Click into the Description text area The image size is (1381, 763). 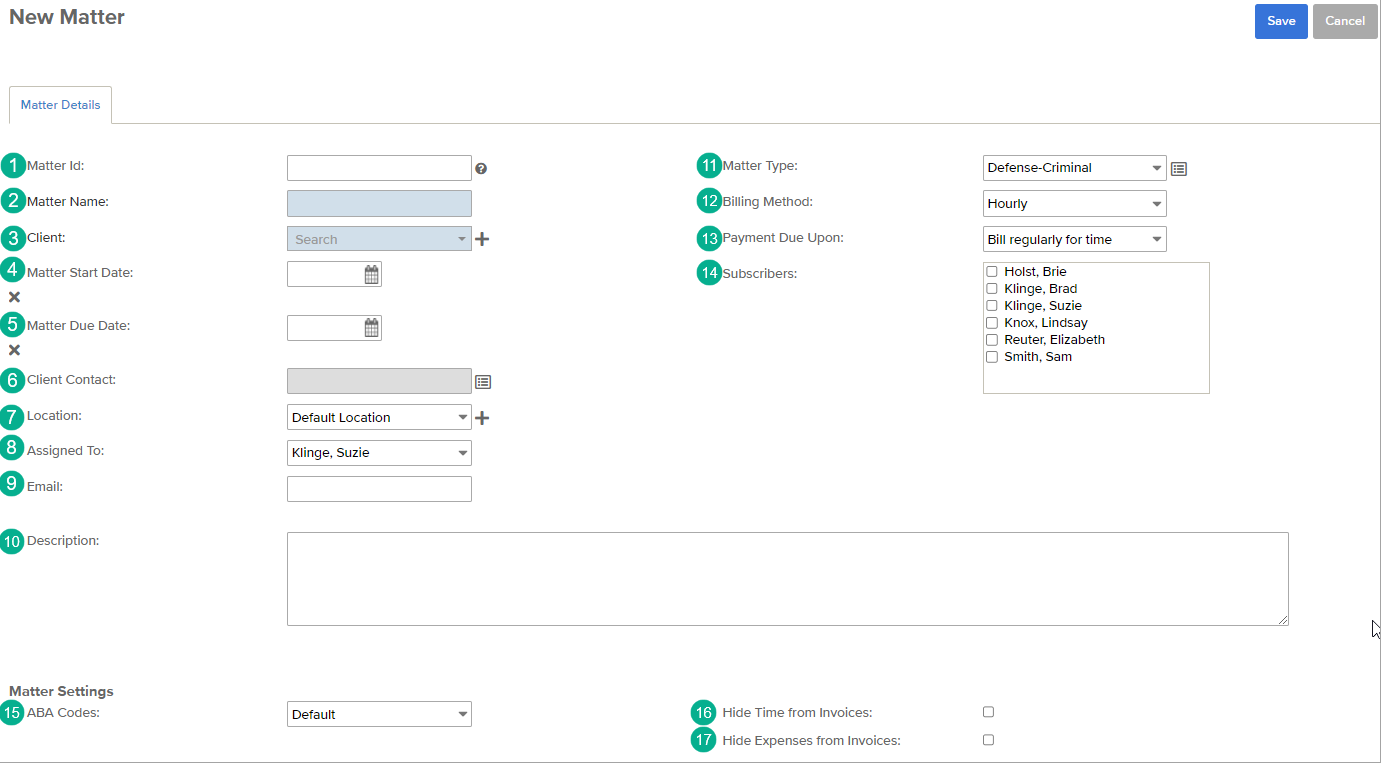click(x=787, y=579)
